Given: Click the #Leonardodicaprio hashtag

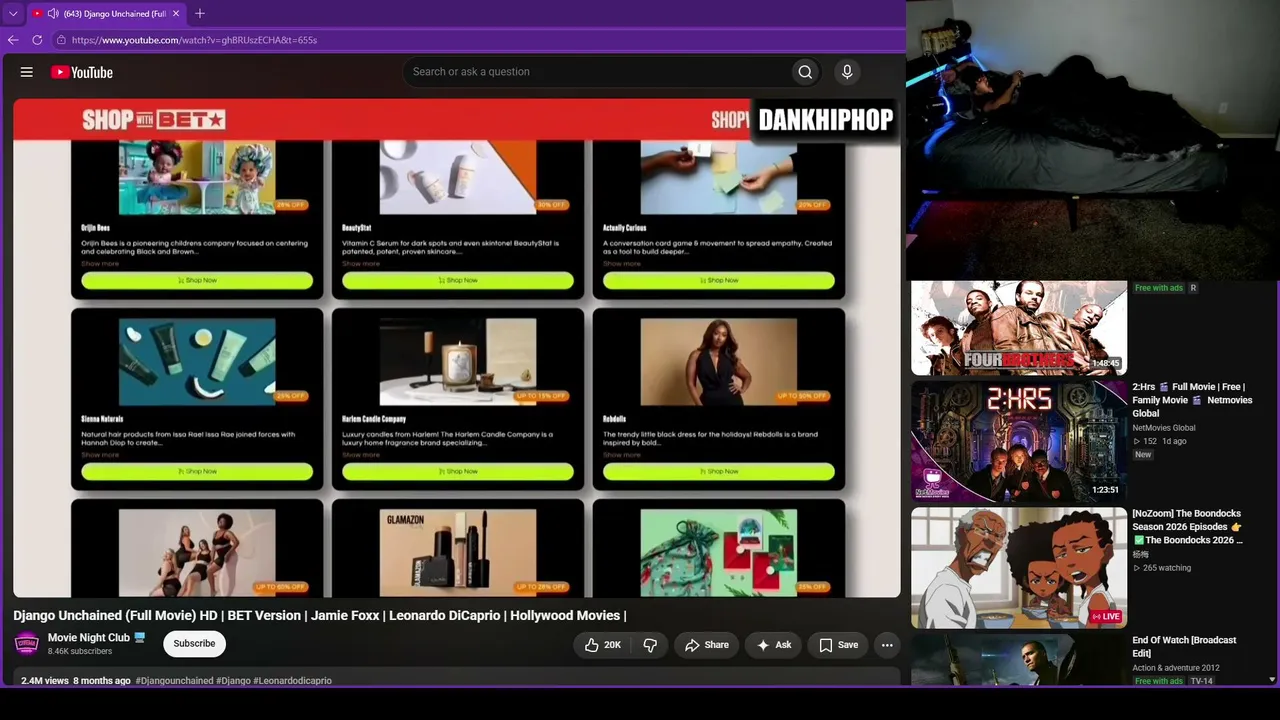Looking at the screenshot, I should pos(293,681).
